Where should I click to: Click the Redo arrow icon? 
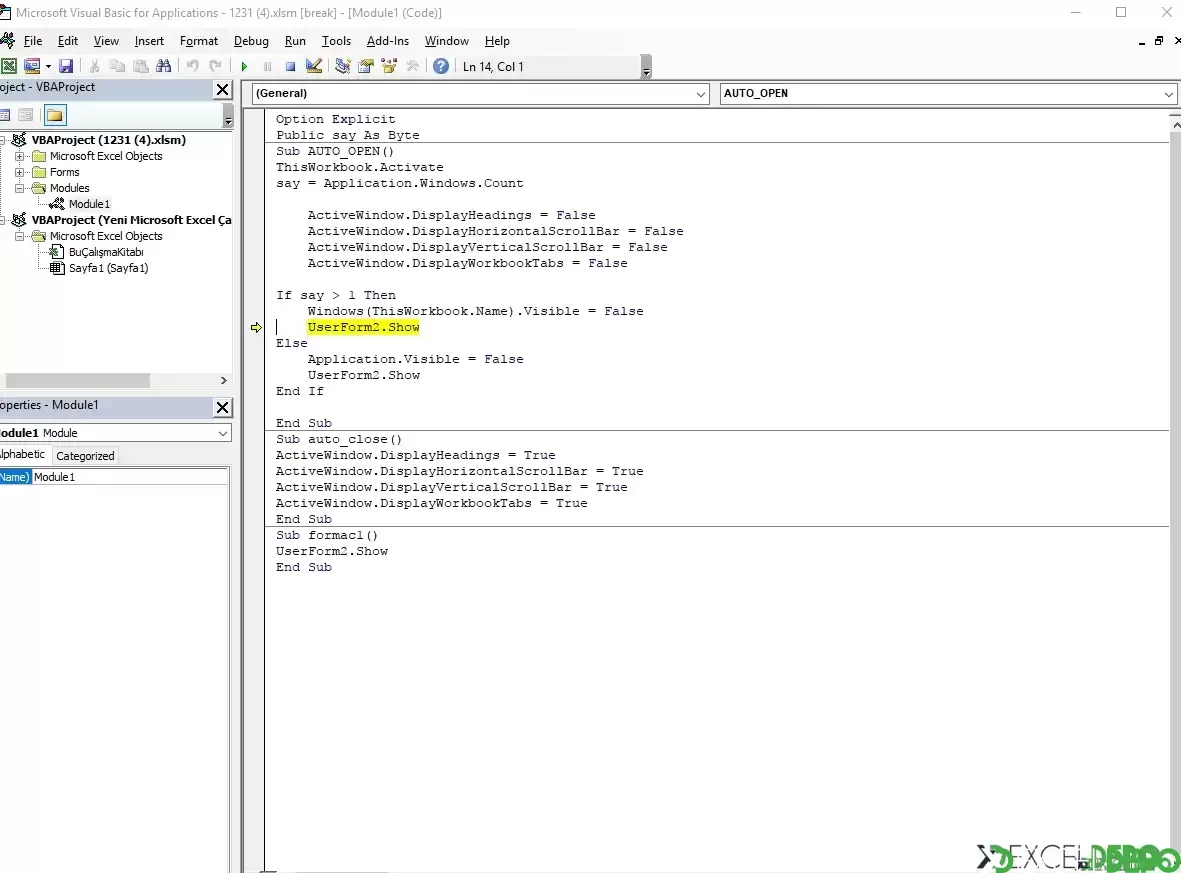[215, 66]
